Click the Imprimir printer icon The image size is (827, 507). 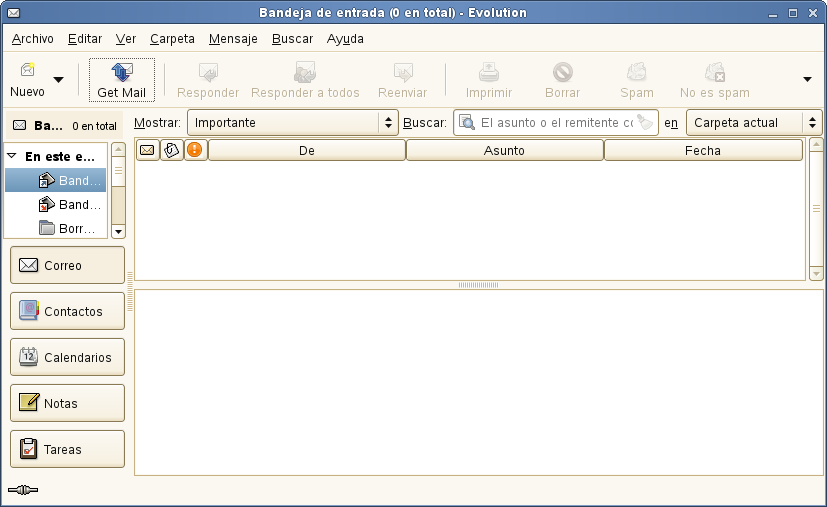click(489, 72)
